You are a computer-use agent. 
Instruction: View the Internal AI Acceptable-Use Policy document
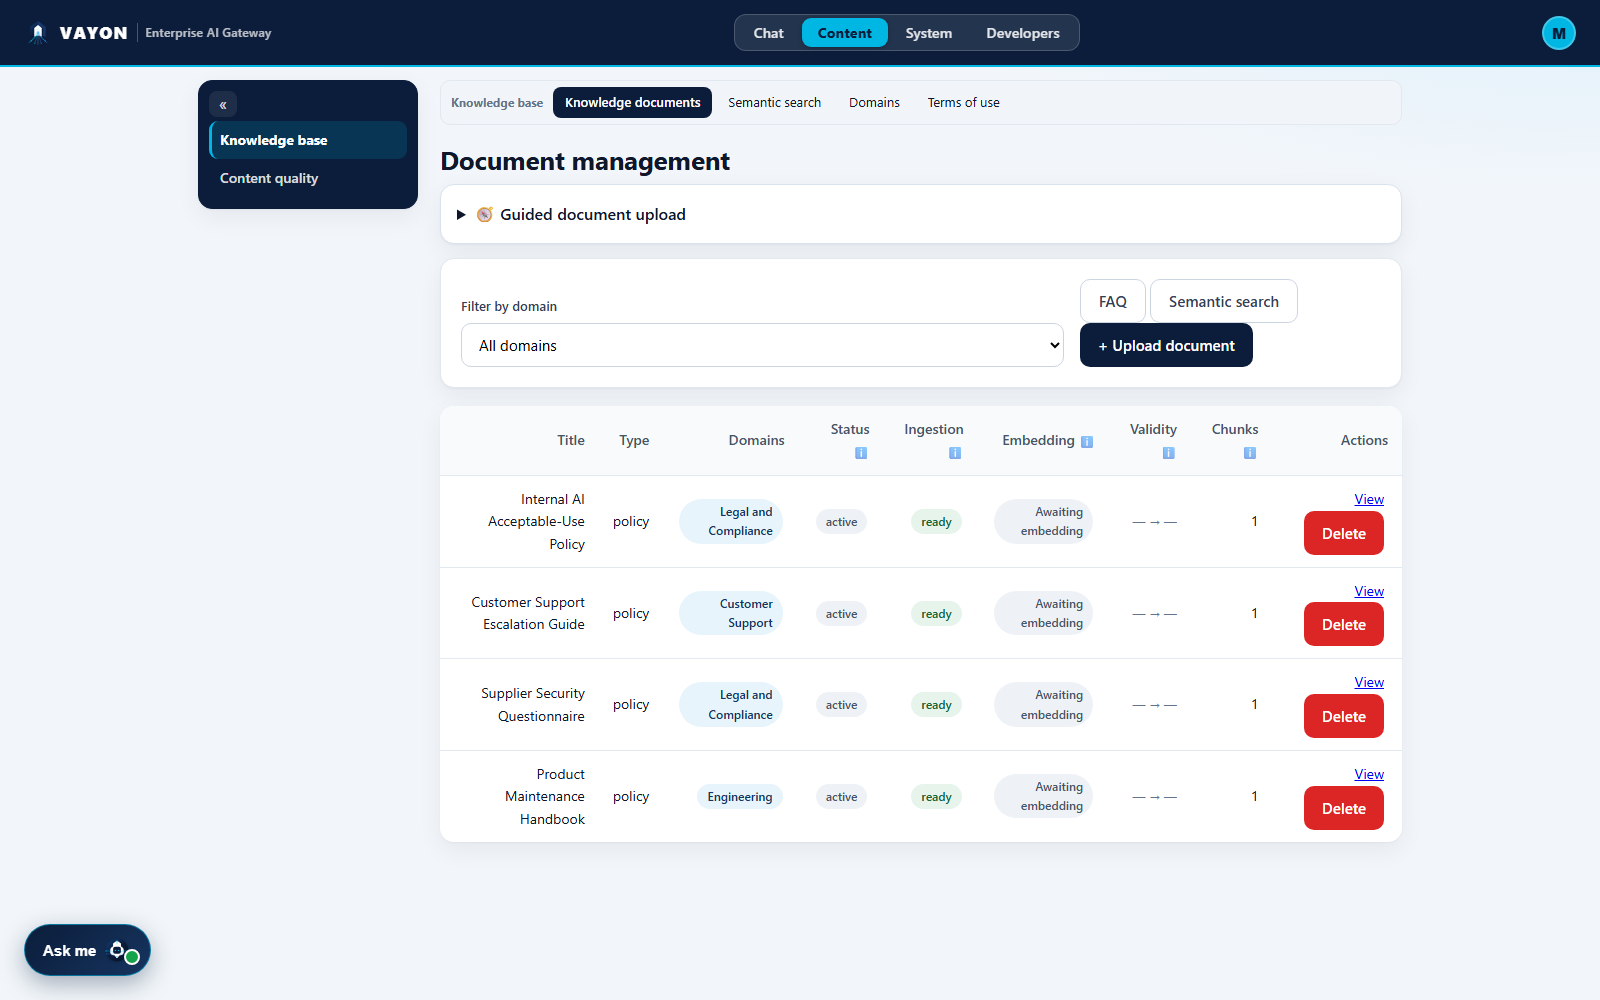tap(1369, 499)
